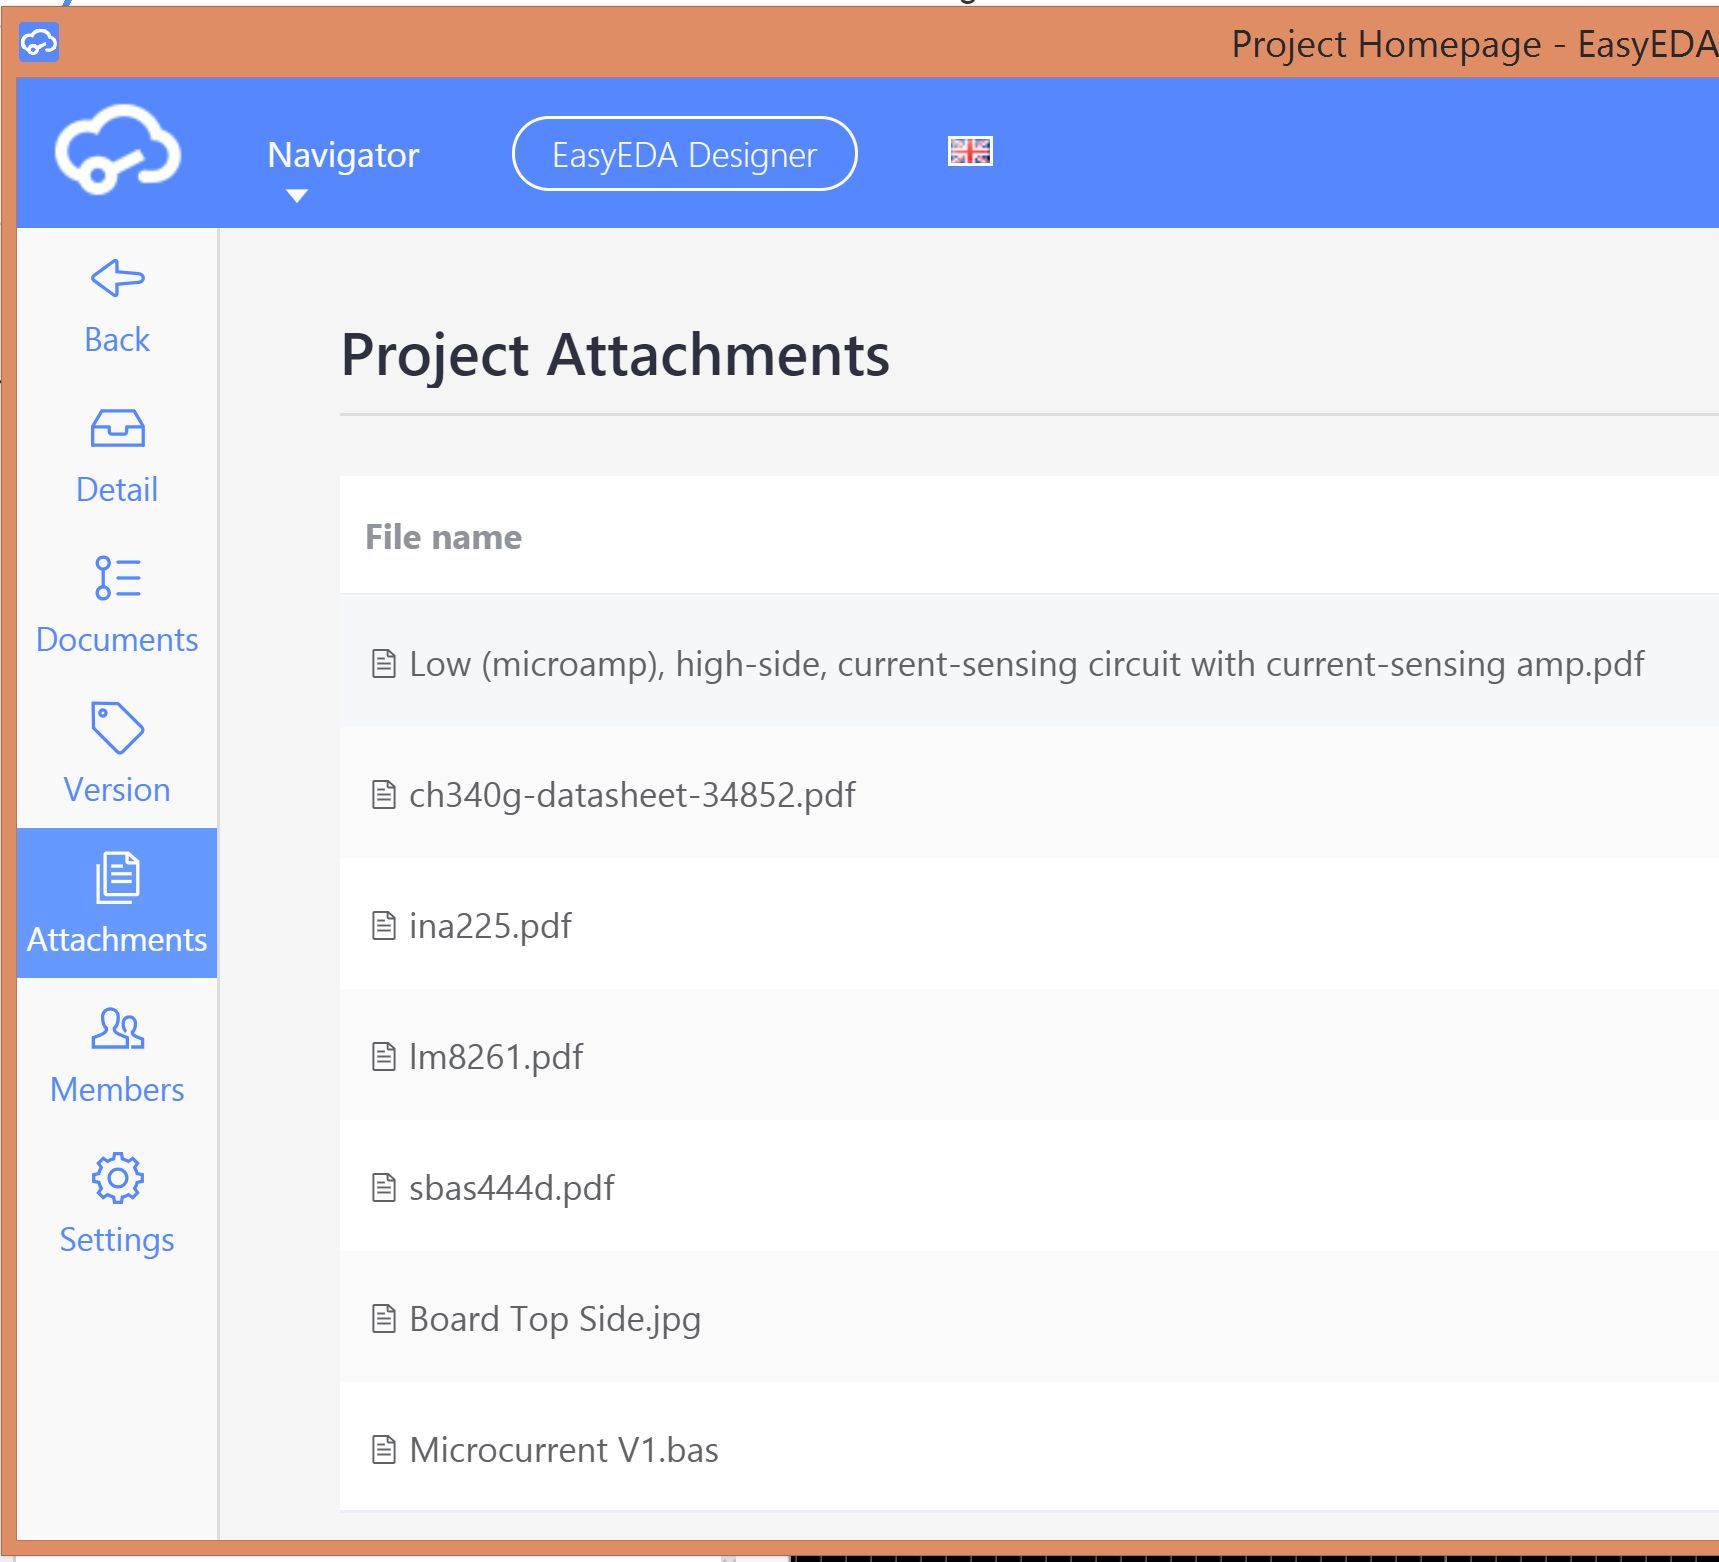Open the Settings gear icon
Image resolution: width=1719 pixels, height=1562 pixels.
pyautogui.click(x=117, y=1178)
